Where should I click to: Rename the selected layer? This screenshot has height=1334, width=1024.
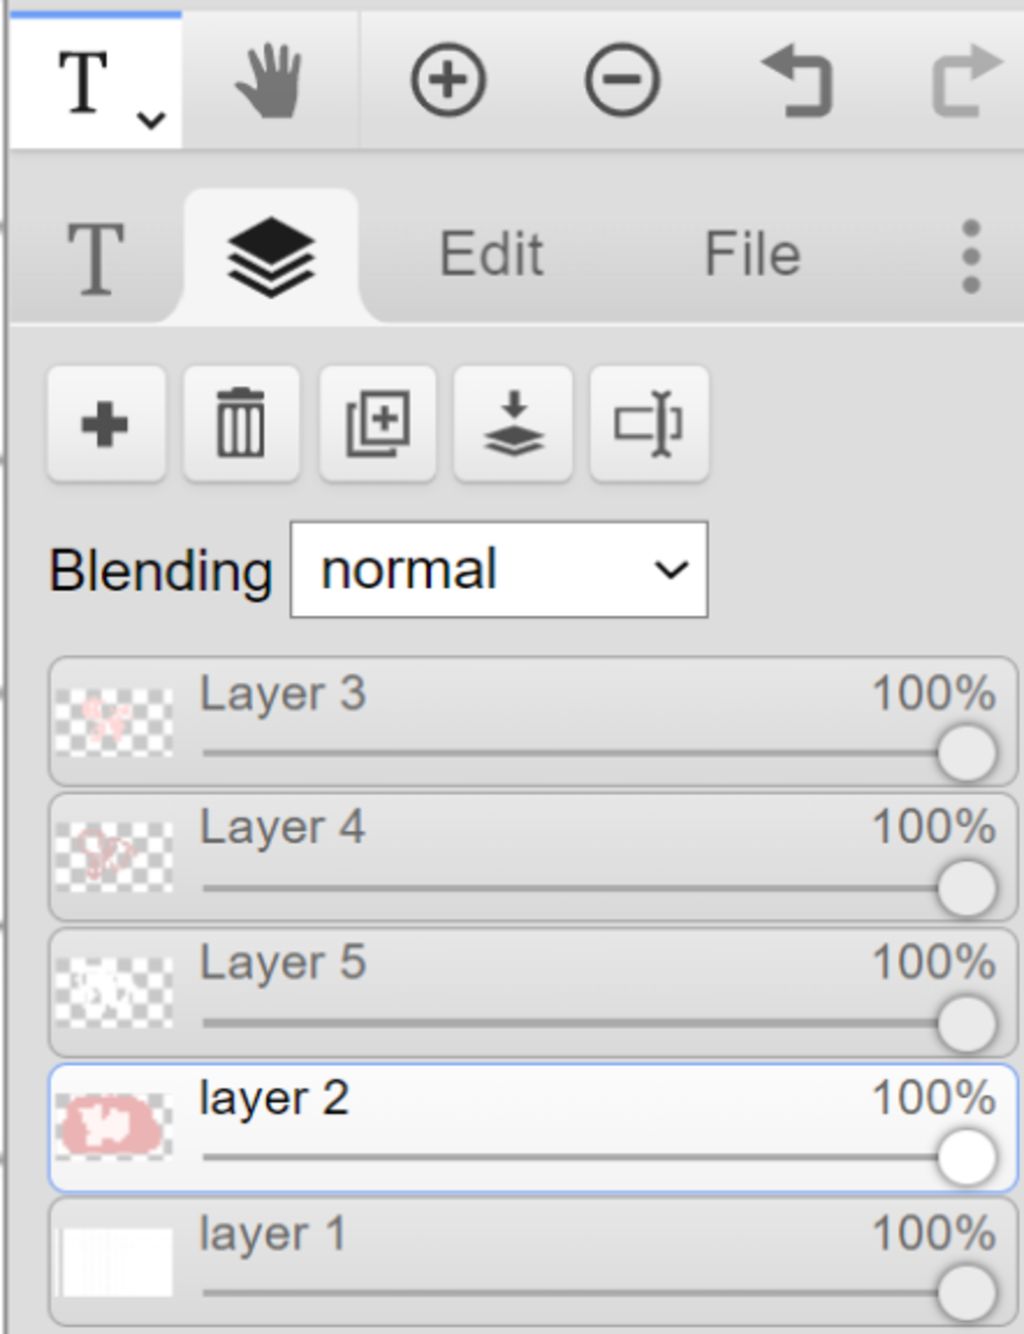649,424
